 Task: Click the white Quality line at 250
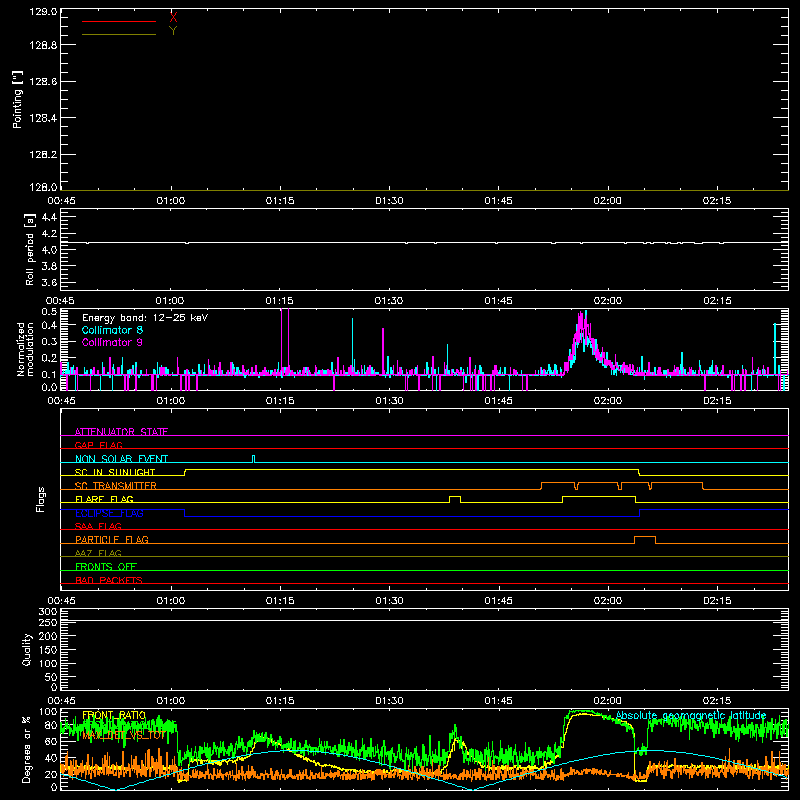424,620
